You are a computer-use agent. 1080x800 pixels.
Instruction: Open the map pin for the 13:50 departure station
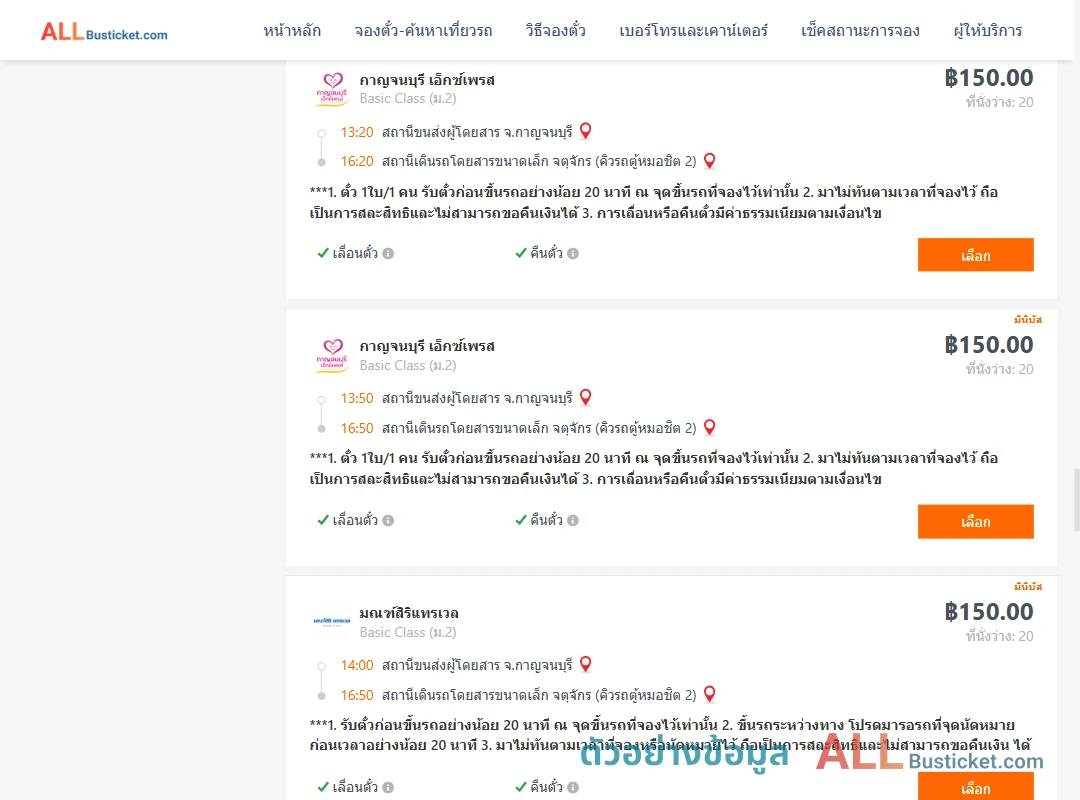pyautogui.click(x=585, y=398)
